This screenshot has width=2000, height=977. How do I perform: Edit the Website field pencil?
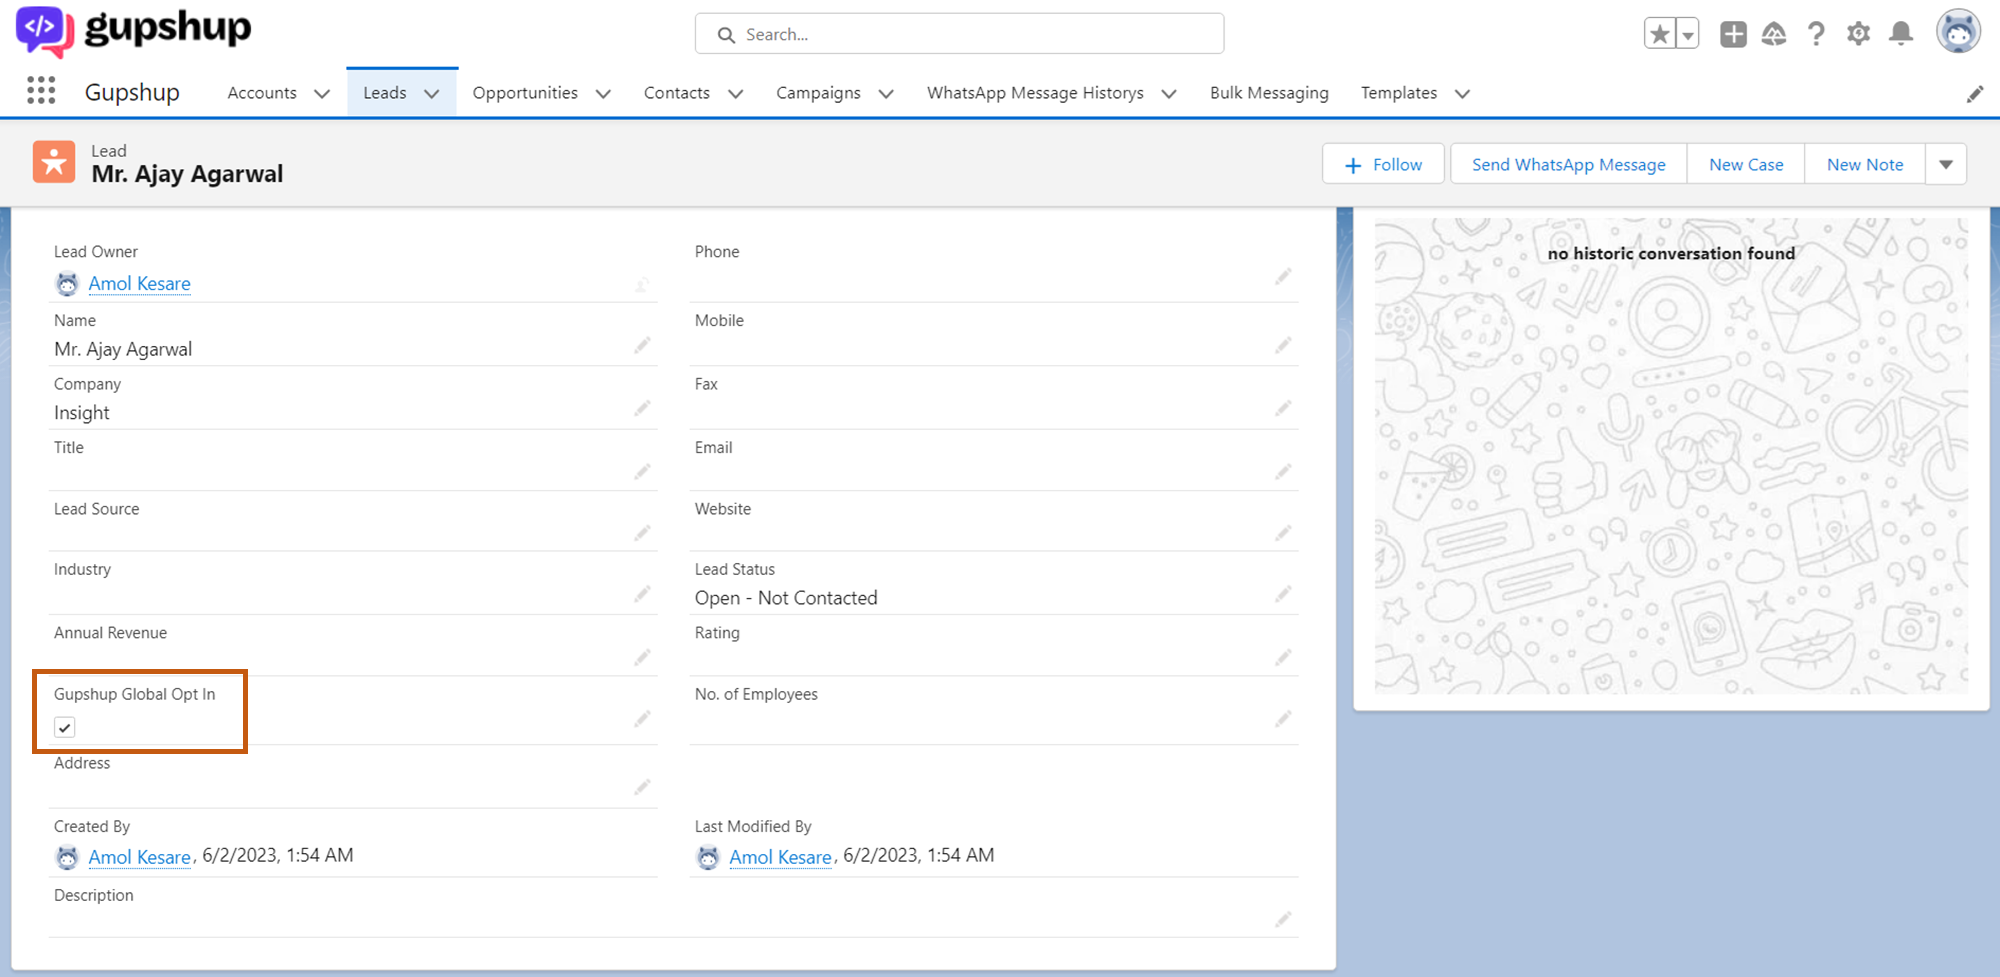pos(1283,533)
